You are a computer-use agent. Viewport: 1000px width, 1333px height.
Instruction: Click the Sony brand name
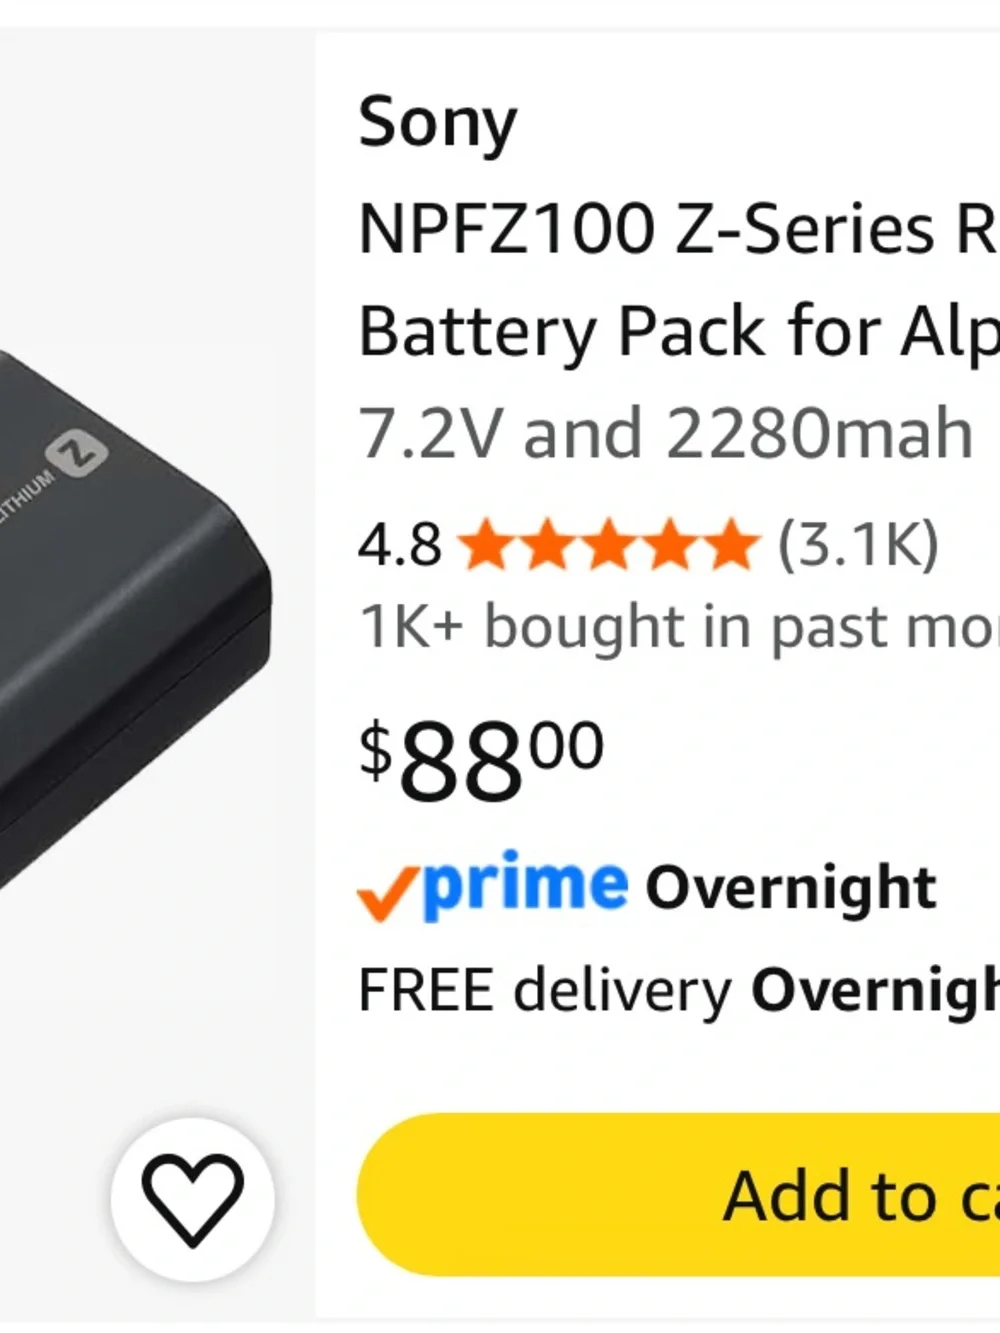coord(438,123)
